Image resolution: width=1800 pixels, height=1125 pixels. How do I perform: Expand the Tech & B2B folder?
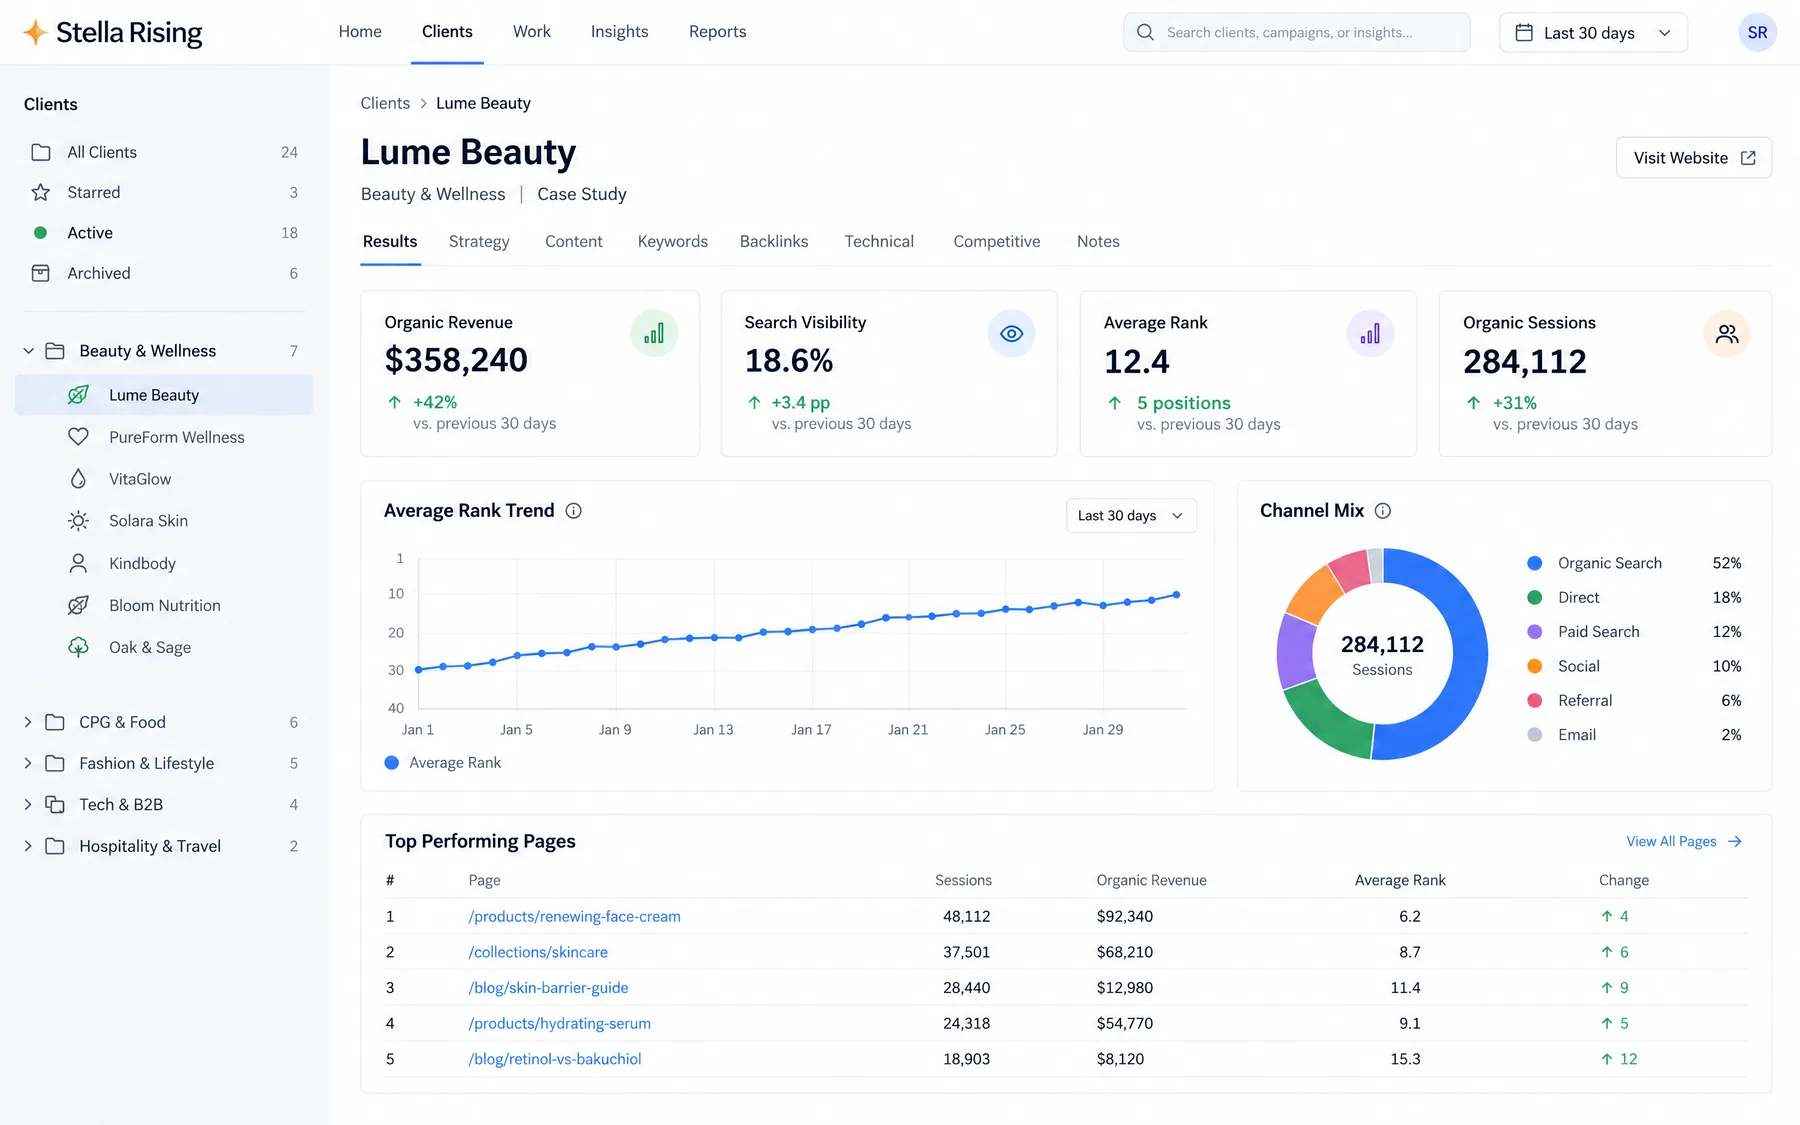tap(28, 804)
